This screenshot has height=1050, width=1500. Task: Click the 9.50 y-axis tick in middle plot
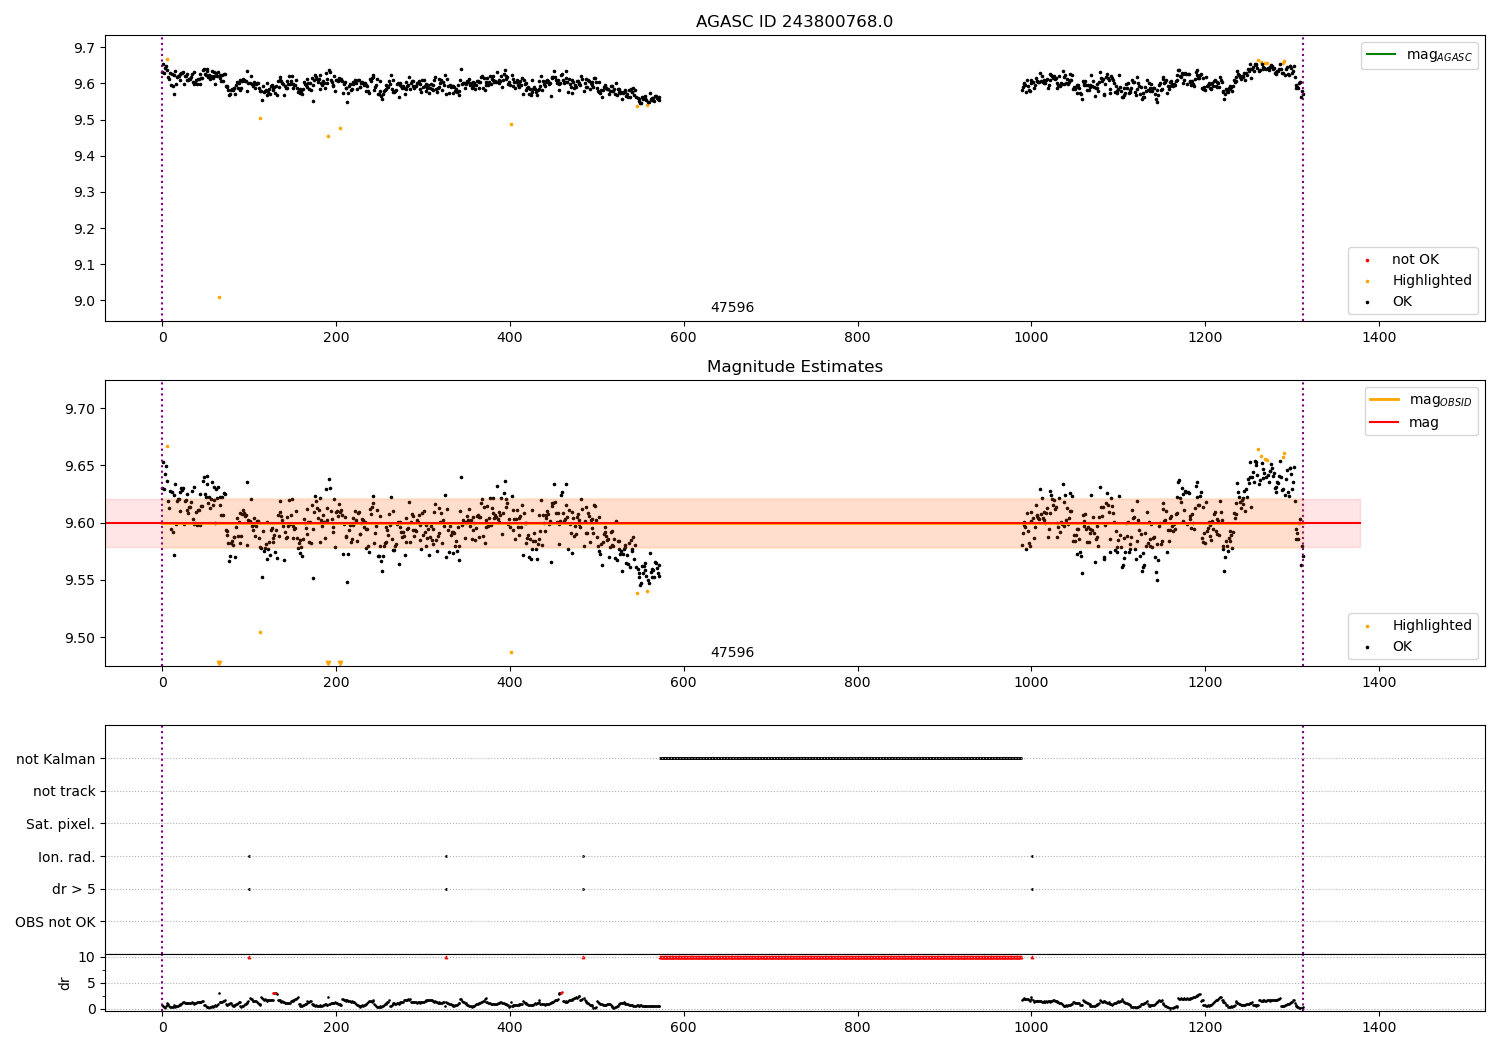(x=79, y=638)
